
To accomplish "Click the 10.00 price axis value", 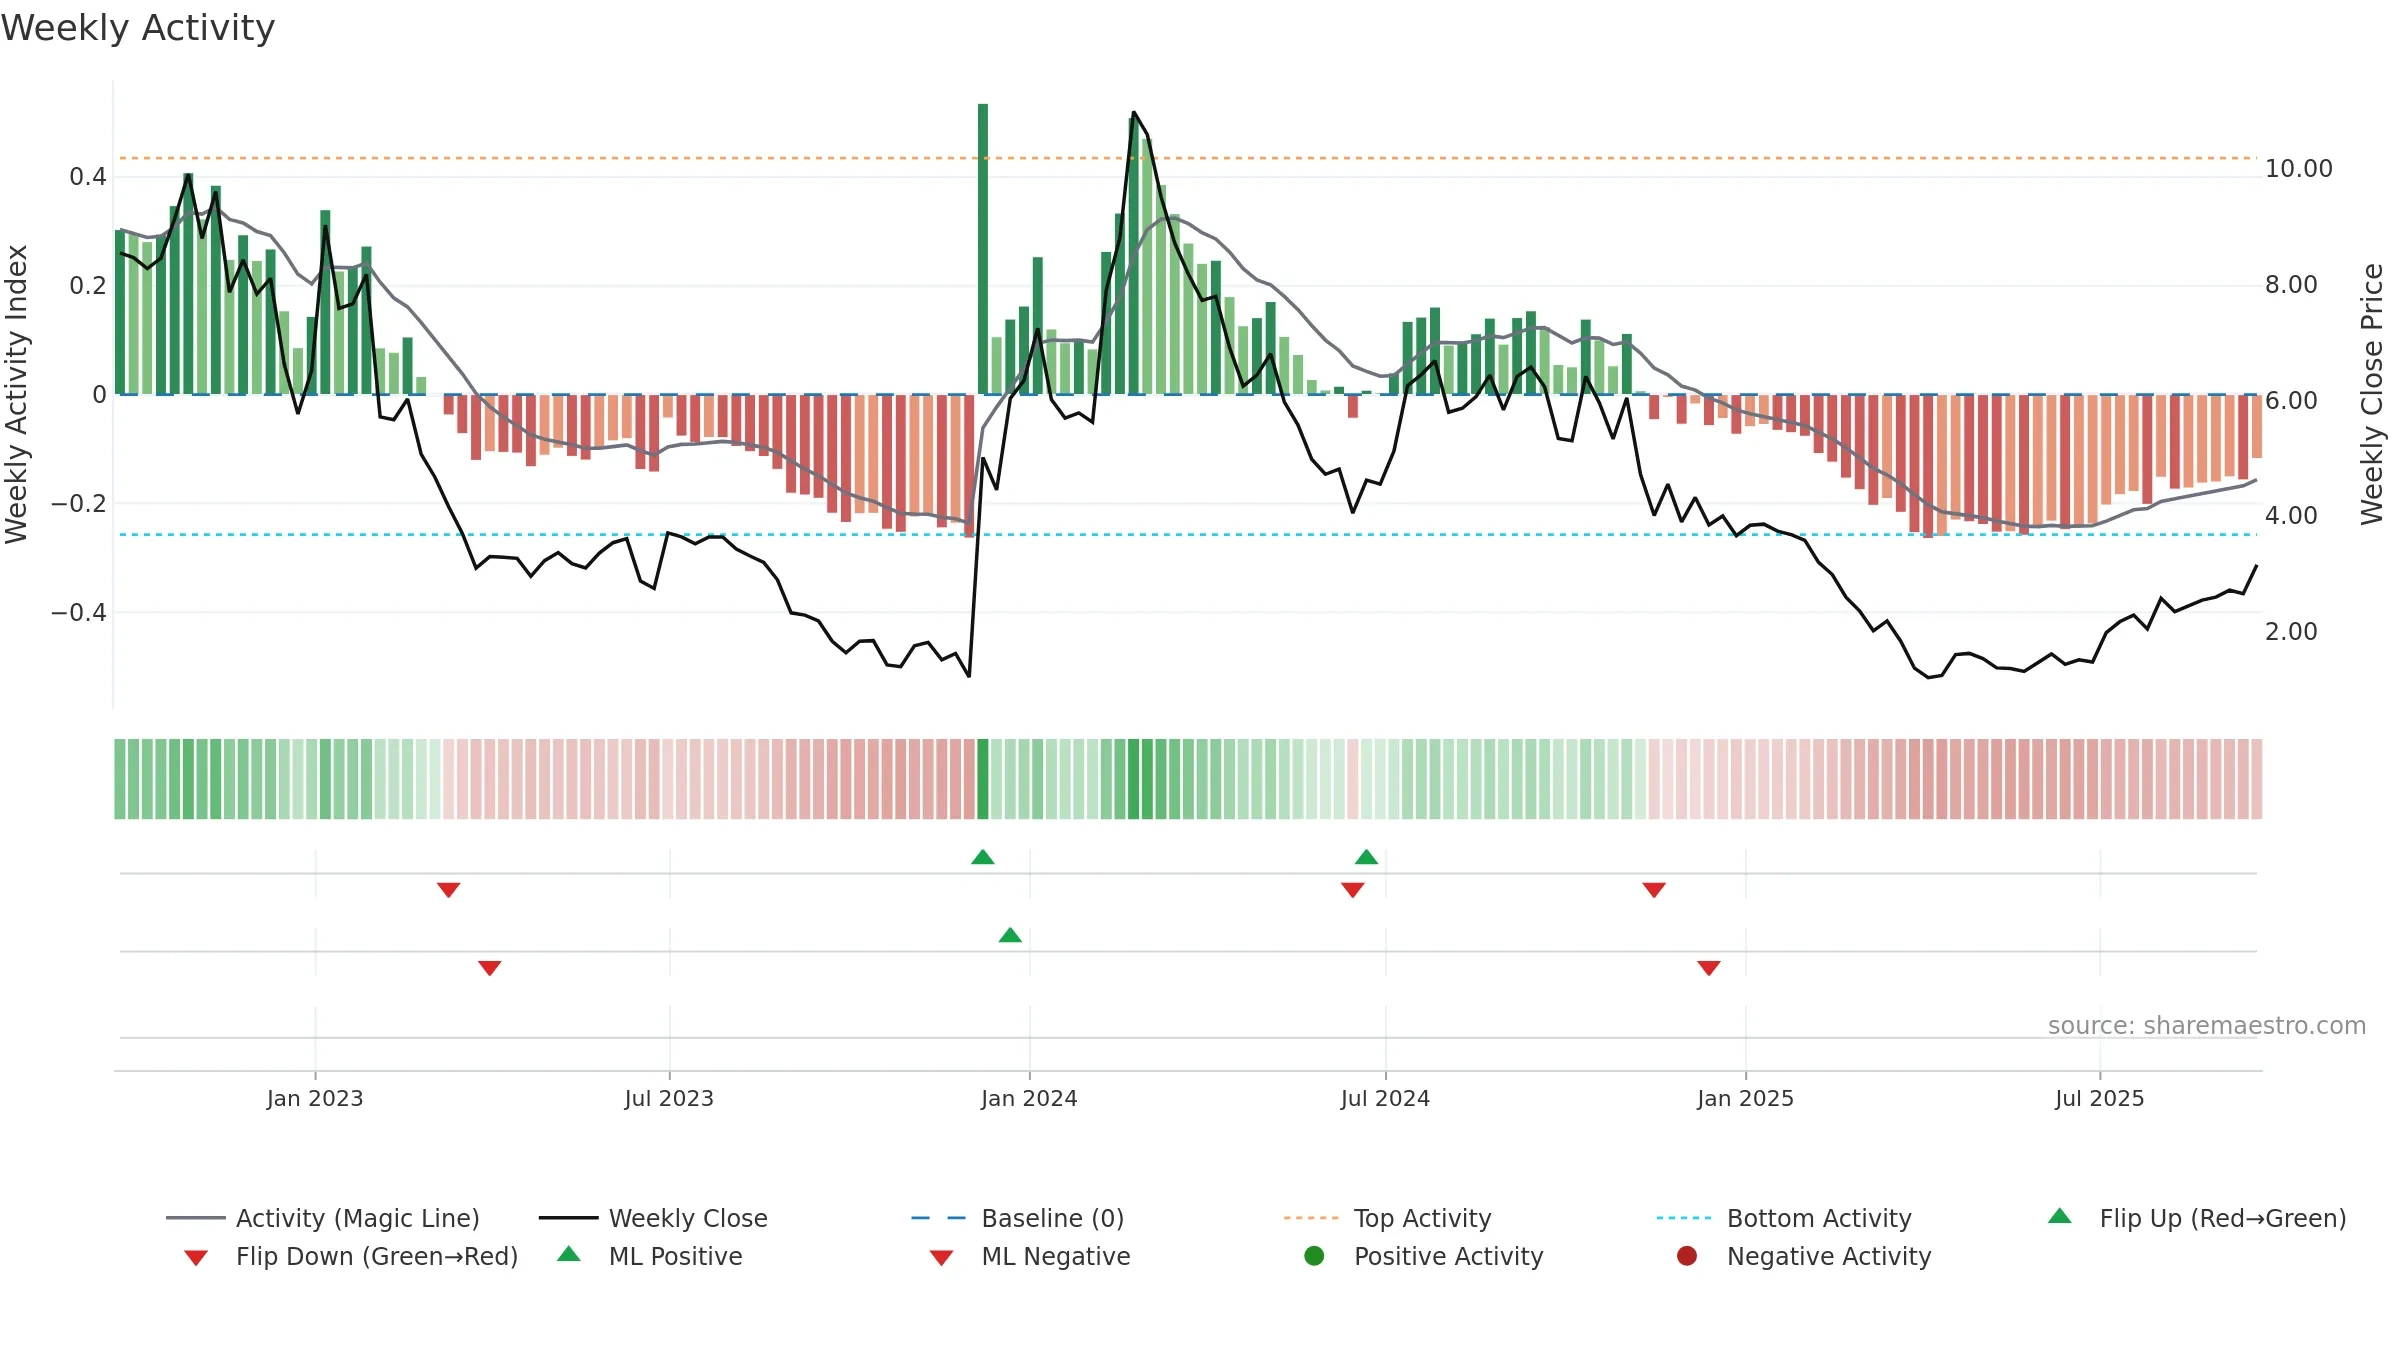I will 2299,169.
